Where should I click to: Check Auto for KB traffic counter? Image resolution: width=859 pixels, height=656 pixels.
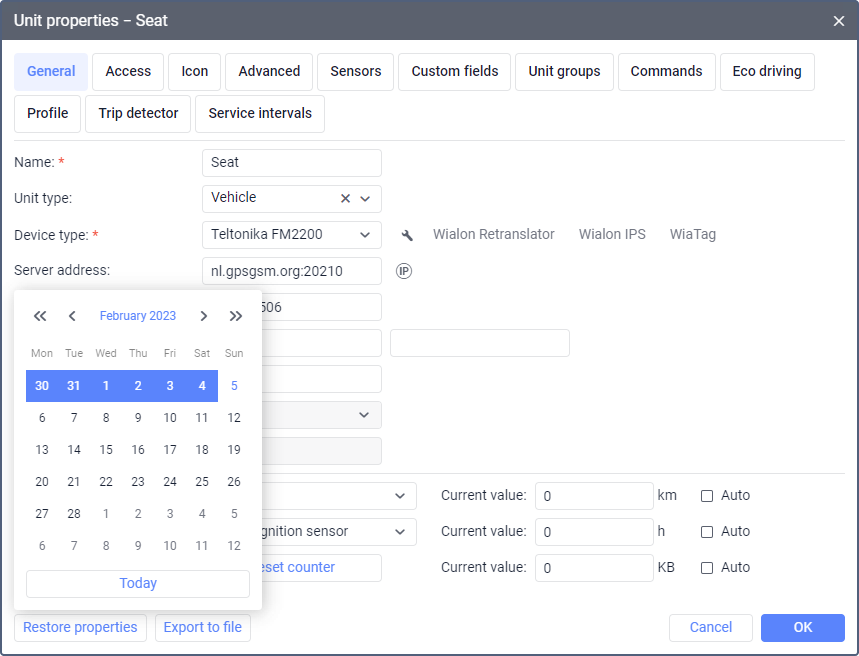point(707,567)
